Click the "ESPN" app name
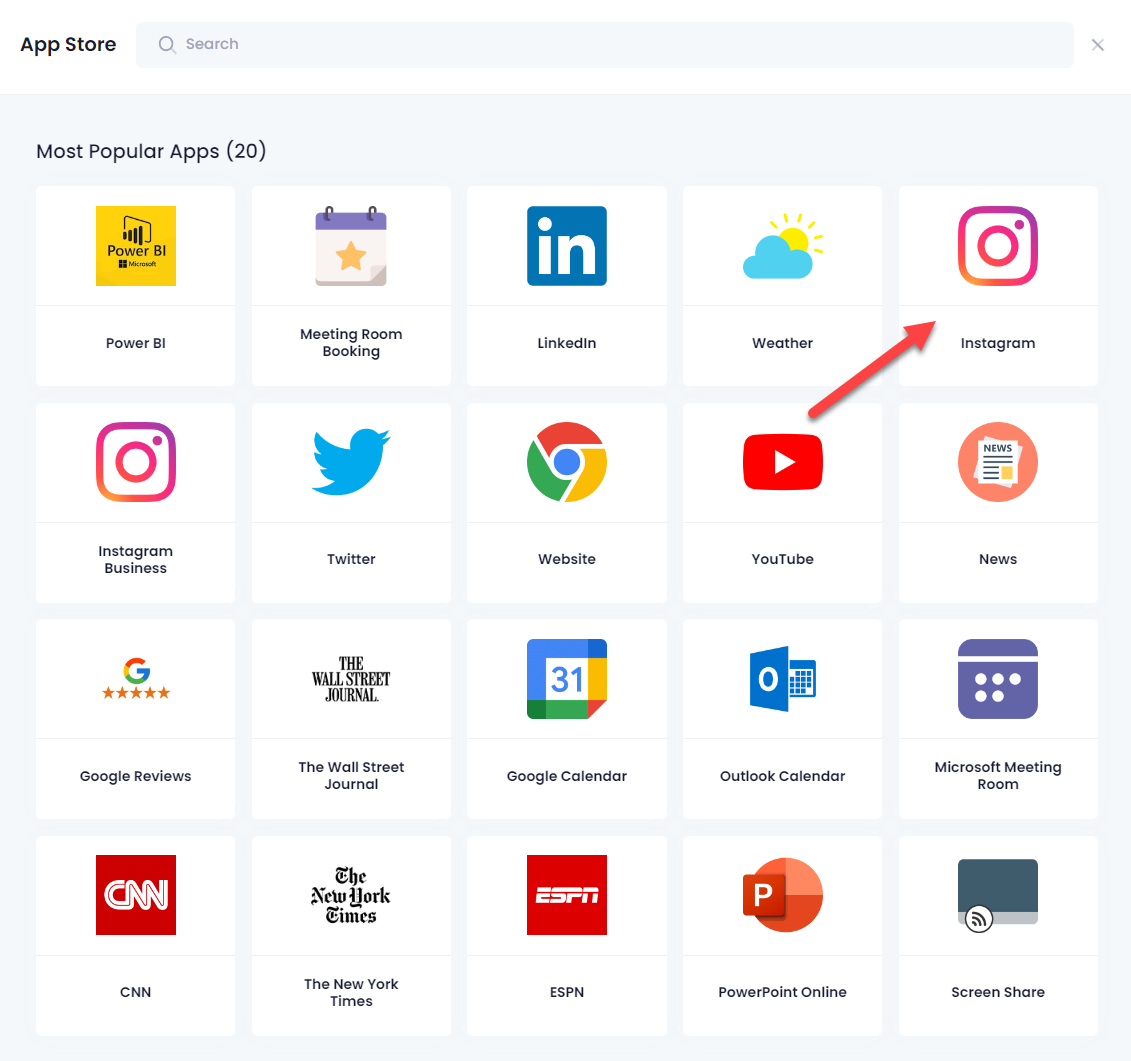 point(567,992)
